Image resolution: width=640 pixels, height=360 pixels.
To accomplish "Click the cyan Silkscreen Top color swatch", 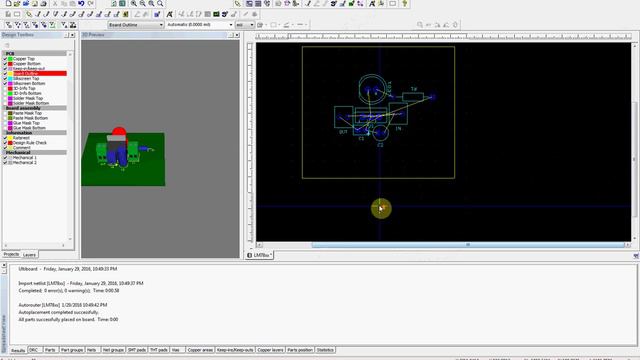I will 11,78.
